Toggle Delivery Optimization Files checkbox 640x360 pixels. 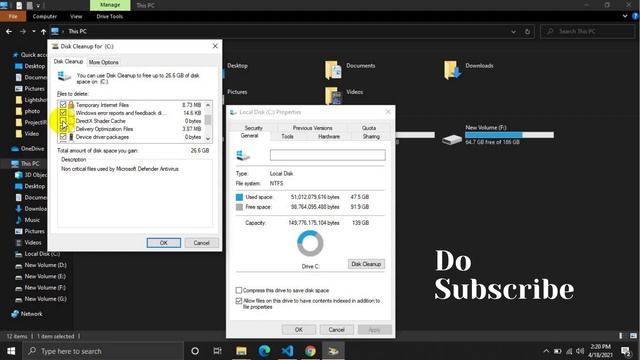(x=63, y=129)
